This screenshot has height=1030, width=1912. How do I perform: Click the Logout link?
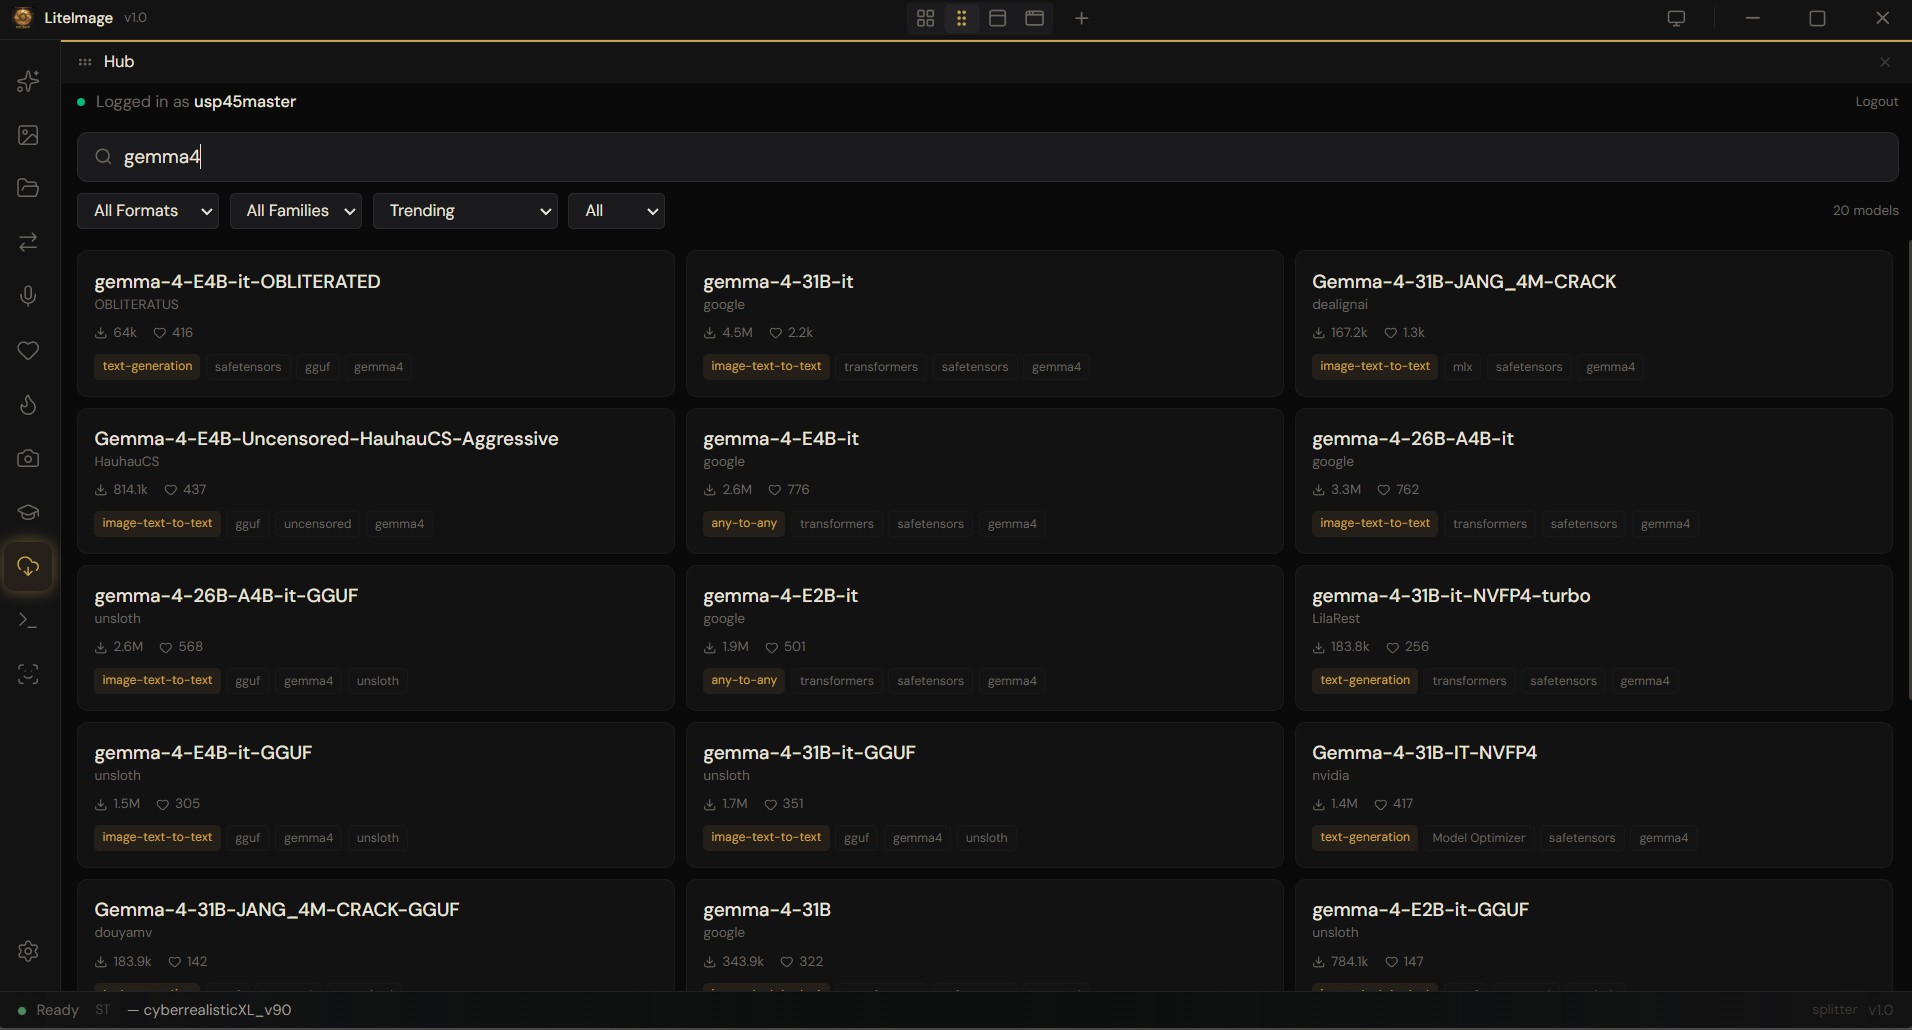(1875, 101)
